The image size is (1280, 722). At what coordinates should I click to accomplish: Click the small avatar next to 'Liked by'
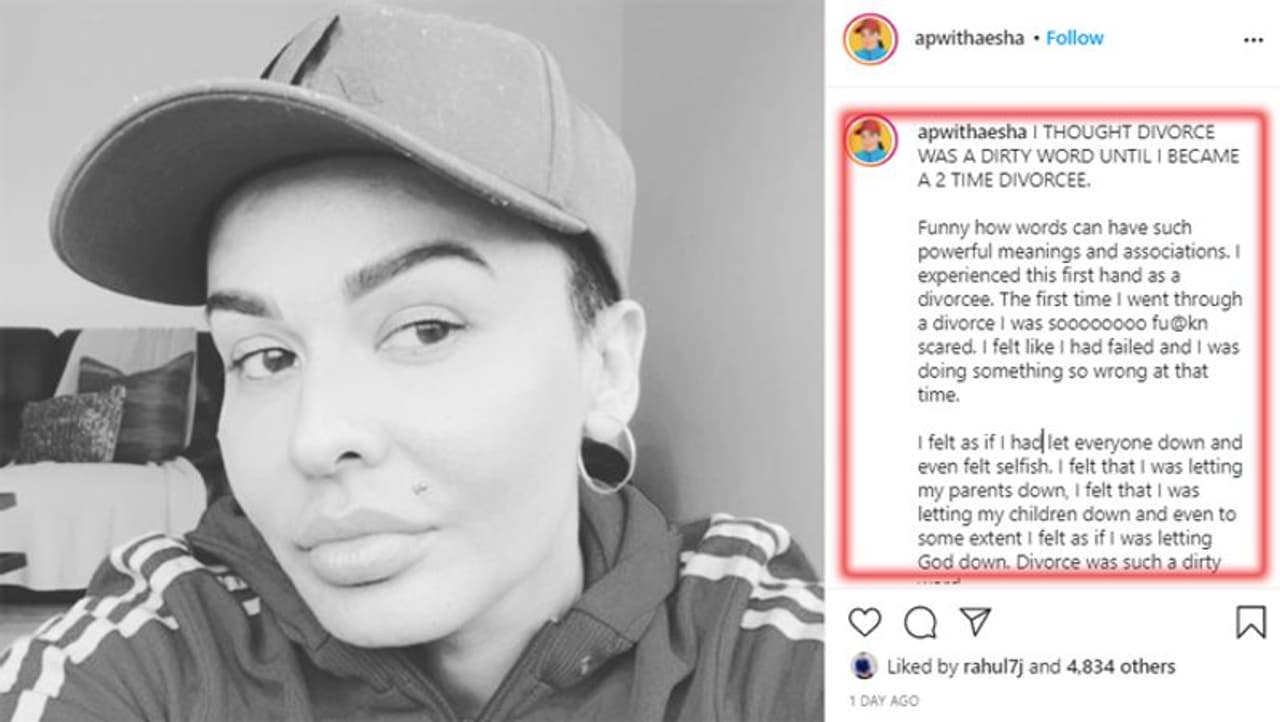point(864,666)
